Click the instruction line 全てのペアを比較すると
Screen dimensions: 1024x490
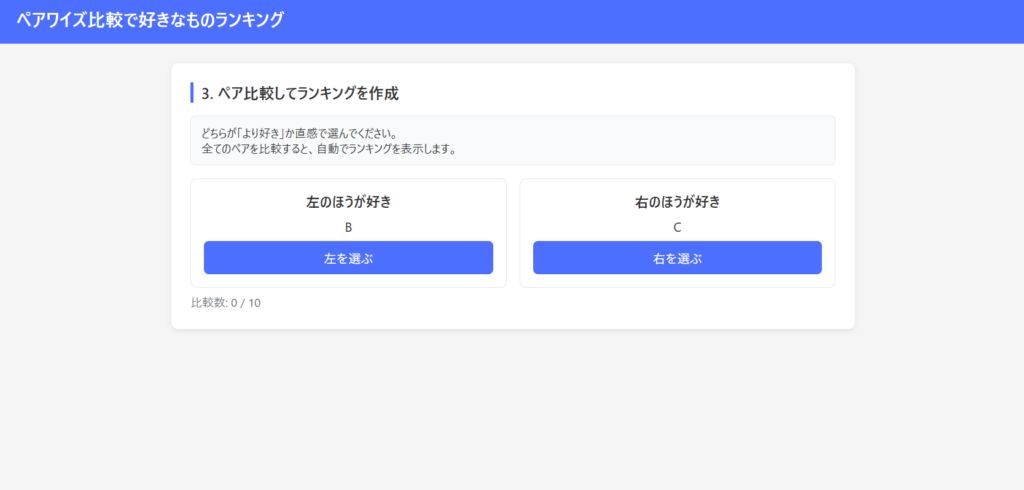tap(328, 149)
